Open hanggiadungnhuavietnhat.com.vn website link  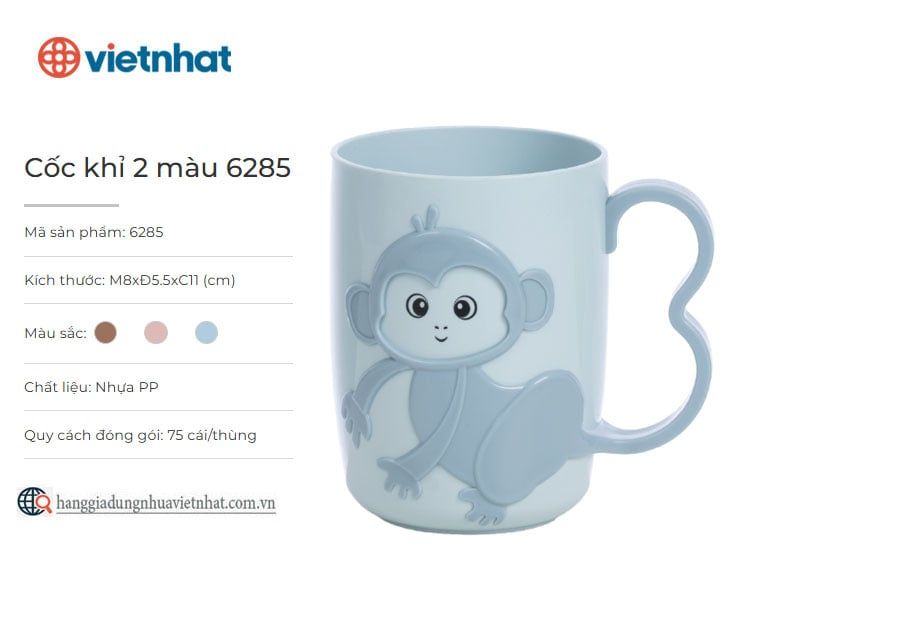pyautogui.click(x=166, y=503)
